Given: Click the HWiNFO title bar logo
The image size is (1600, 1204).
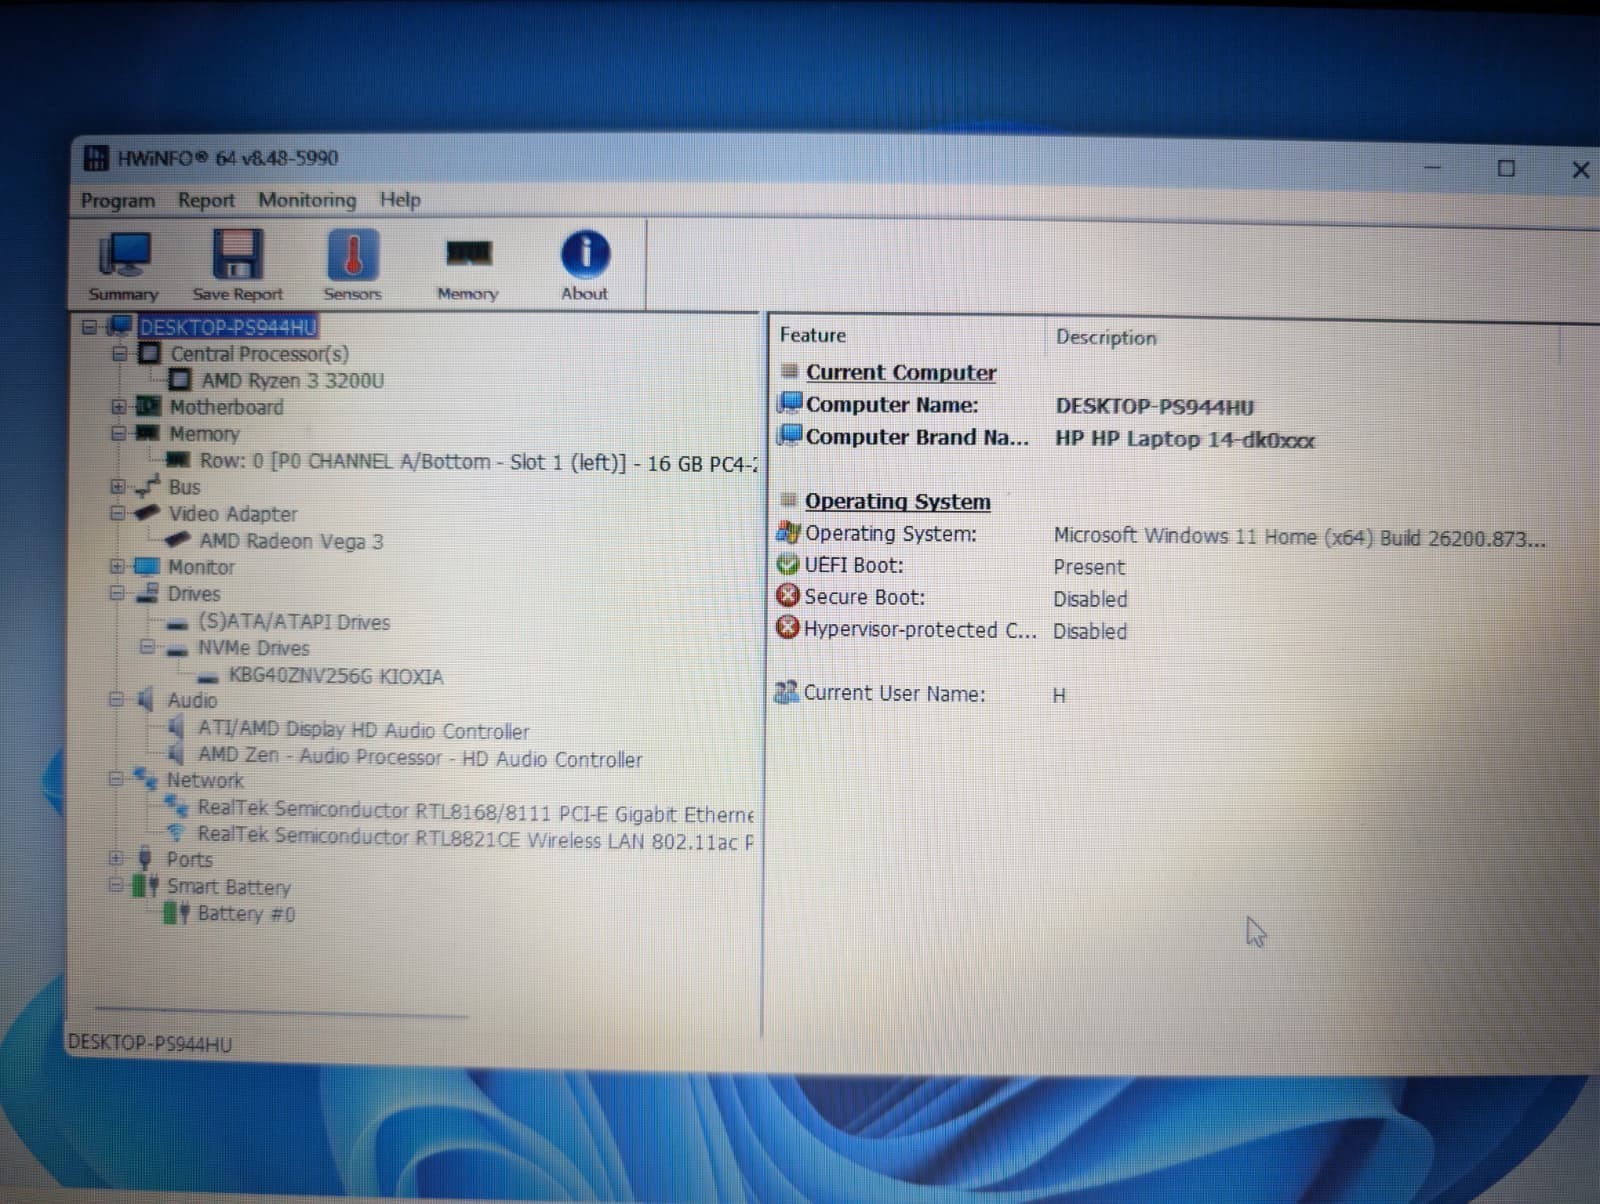Looking at the screenshot, I should [96, 158].
